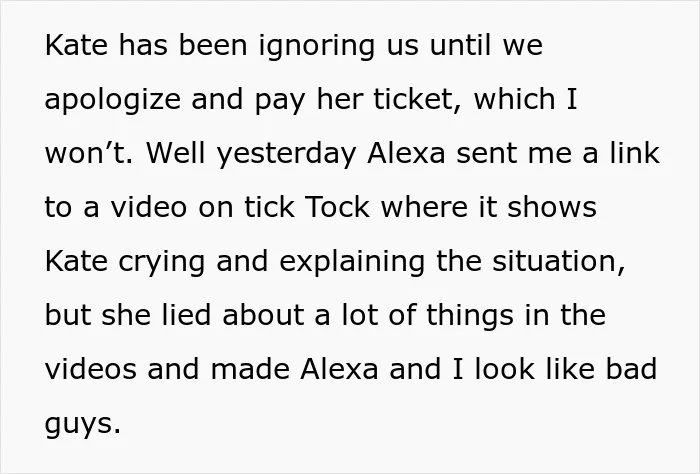Click the word "guys." in last line

[83, 425]
